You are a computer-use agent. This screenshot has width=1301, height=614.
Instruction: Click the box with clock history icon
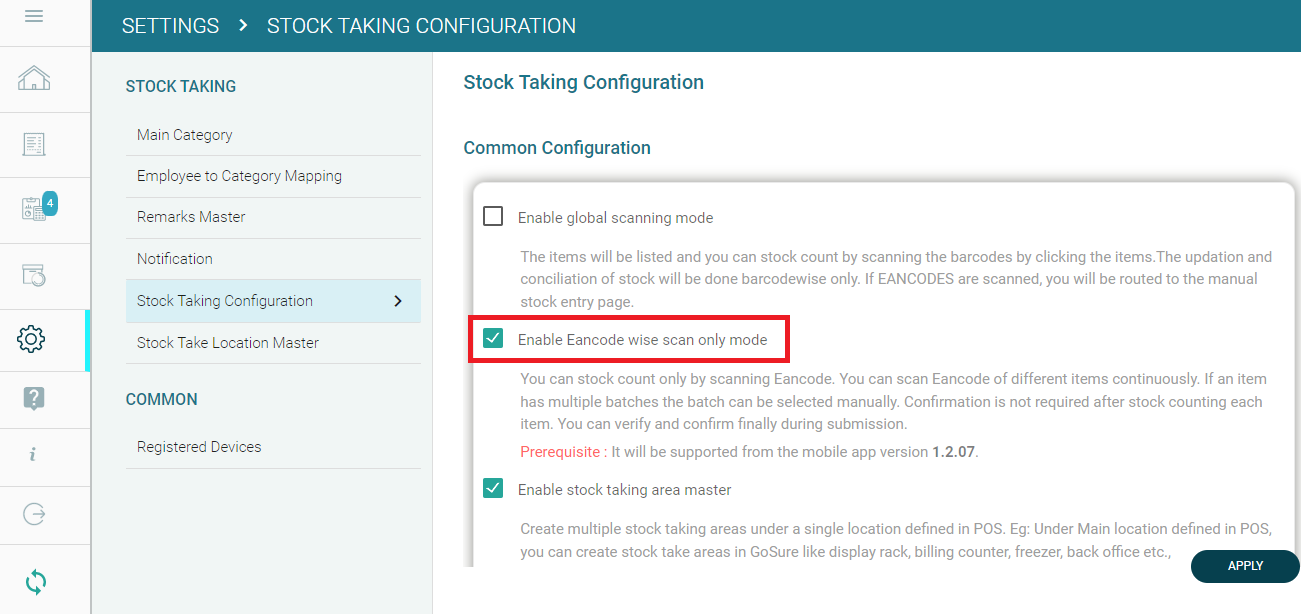34,275
